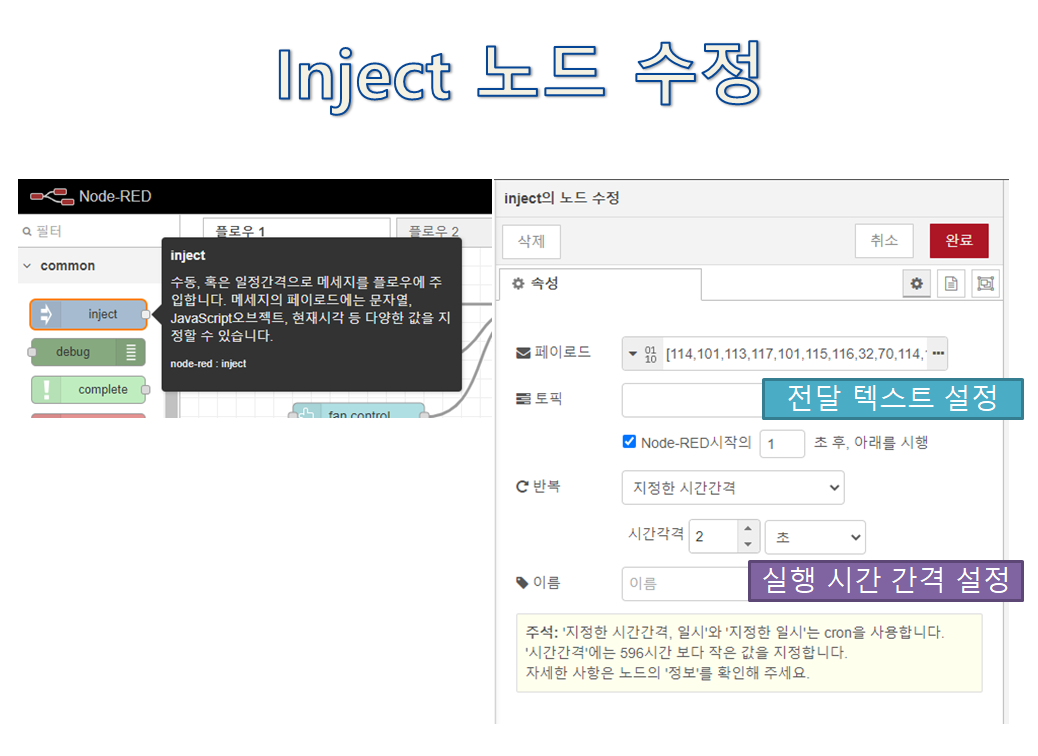
Task: Click the 'inject의 노드 수정' title
Action: [561, 198]
